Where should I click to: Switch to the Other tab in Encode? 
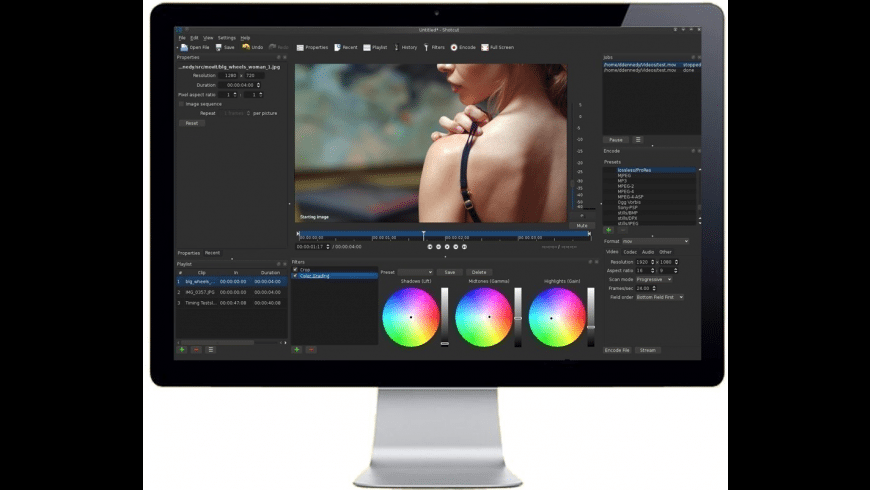coord(665,252)
